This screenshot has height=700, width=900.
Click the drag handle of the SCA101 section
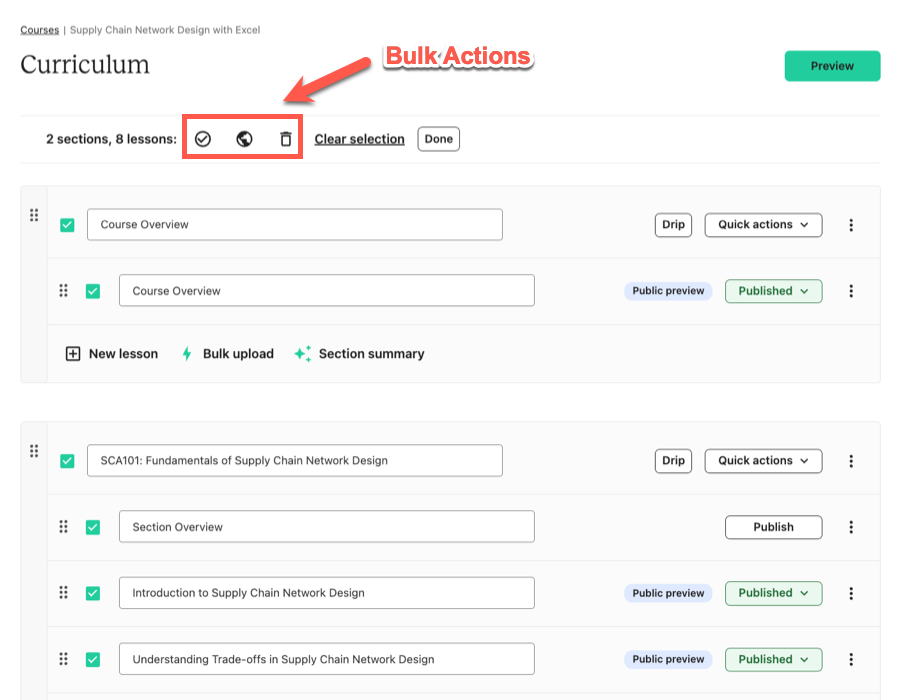point(34,451)
